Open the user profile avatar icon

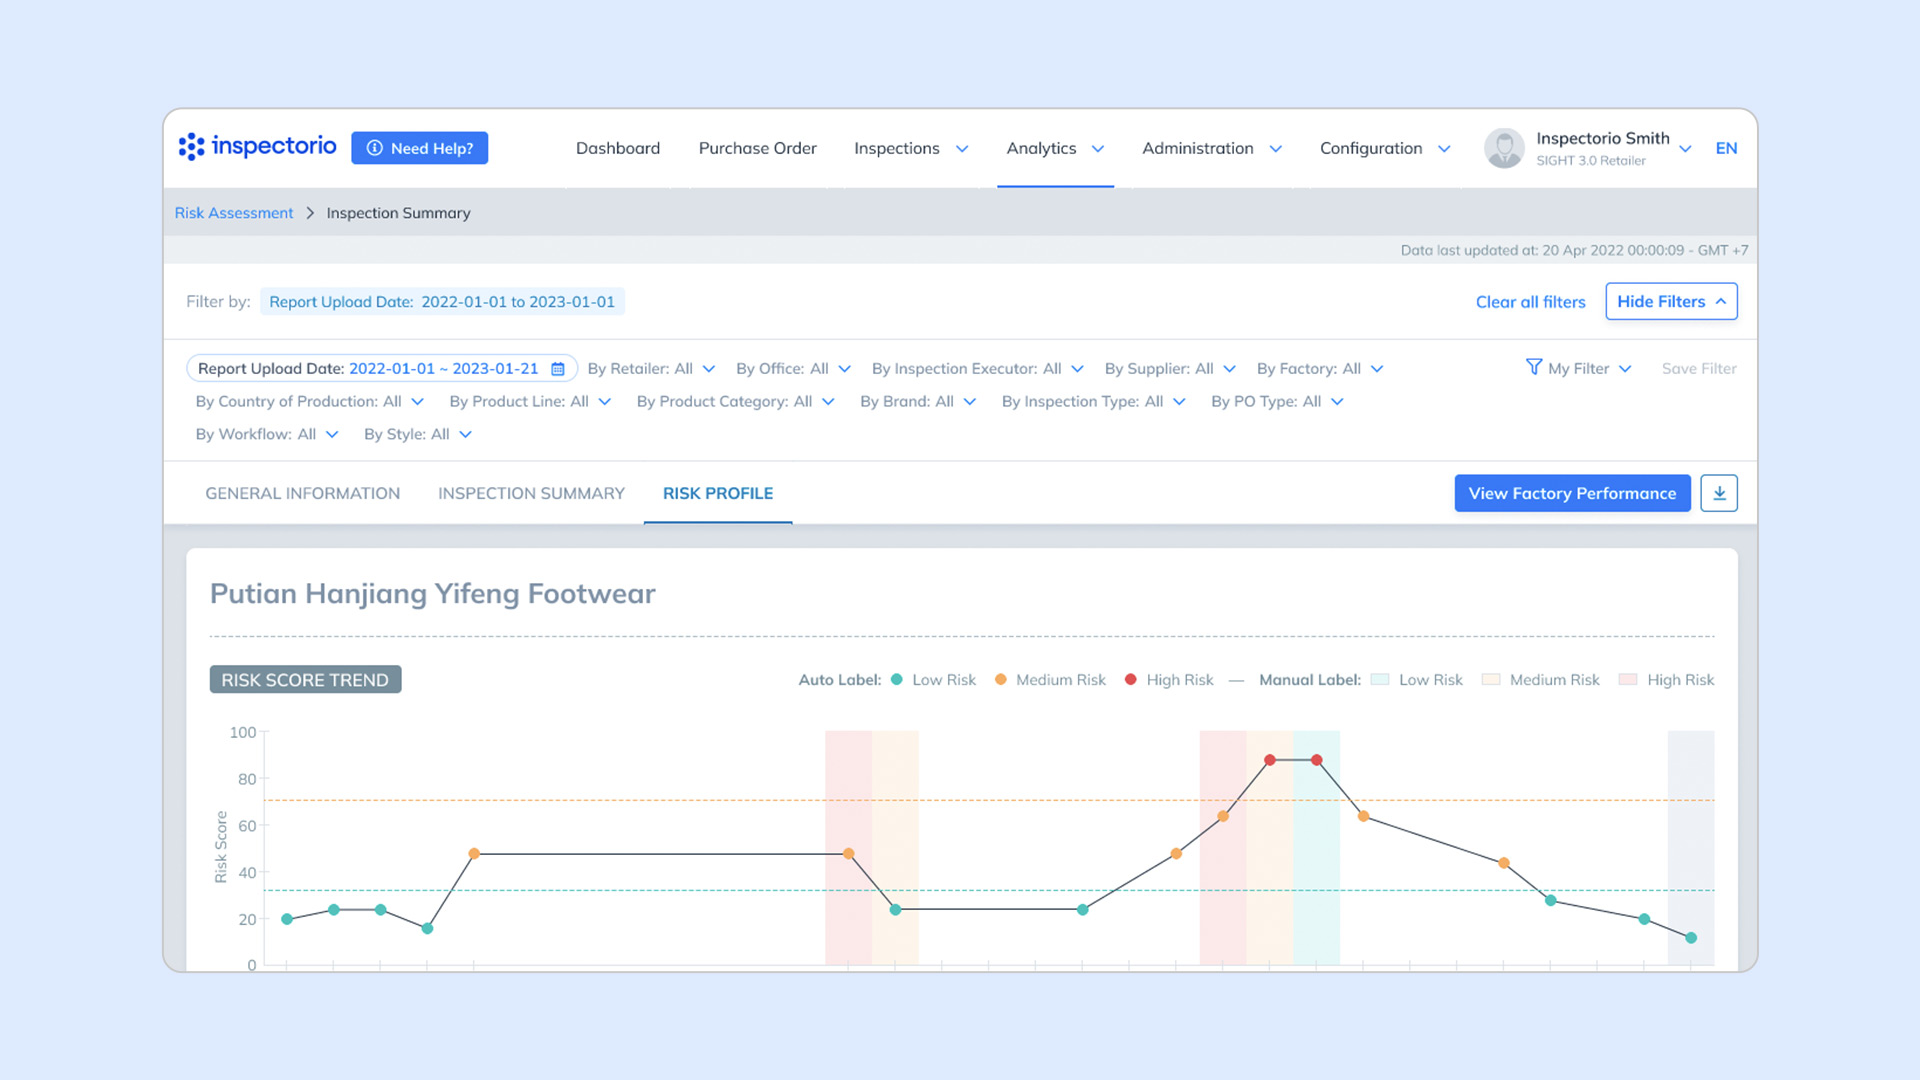[x=1504, y=147]
